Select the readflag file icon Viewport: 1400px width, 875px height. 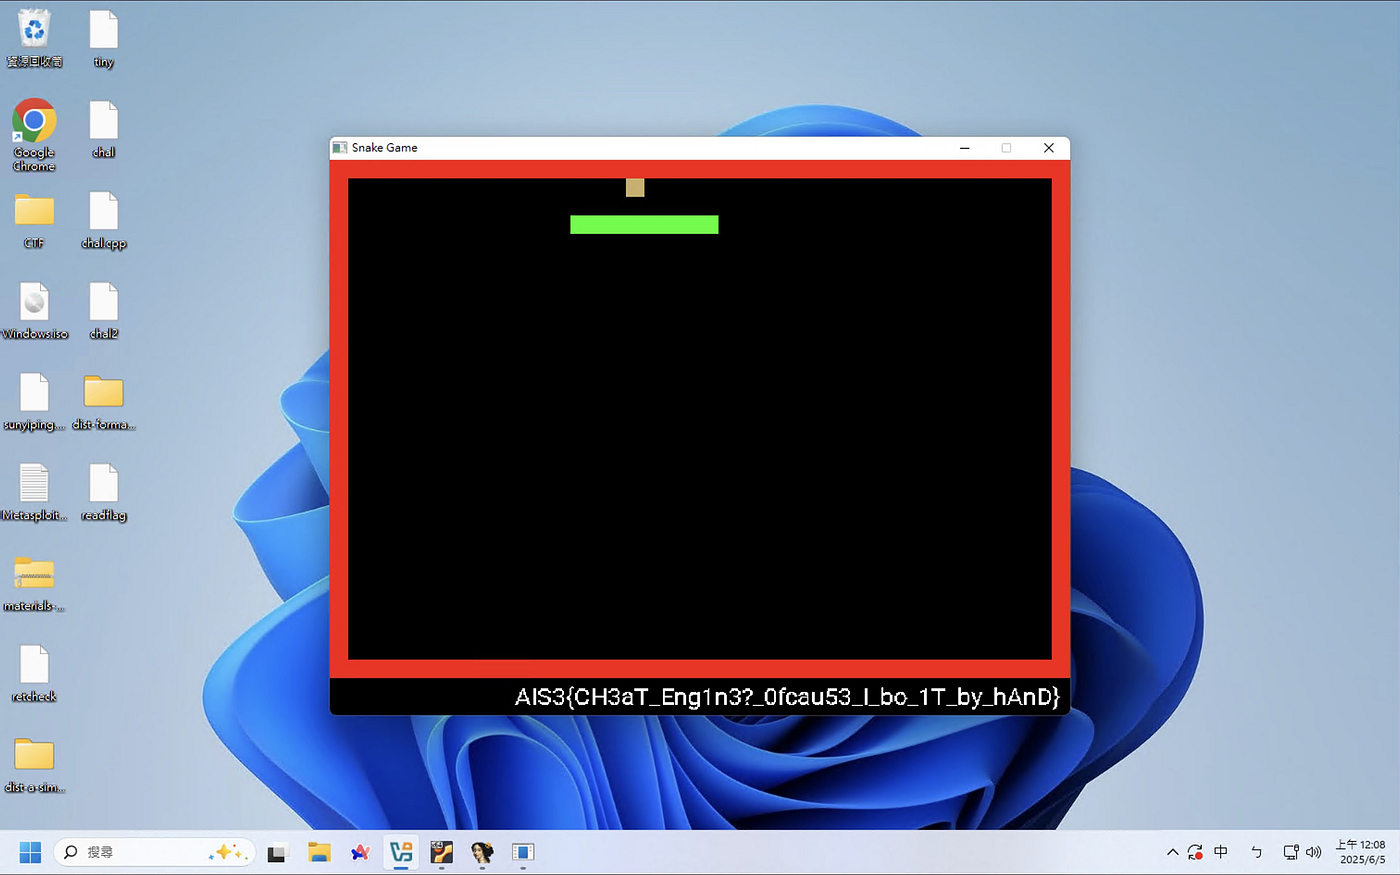click(104, 492)
